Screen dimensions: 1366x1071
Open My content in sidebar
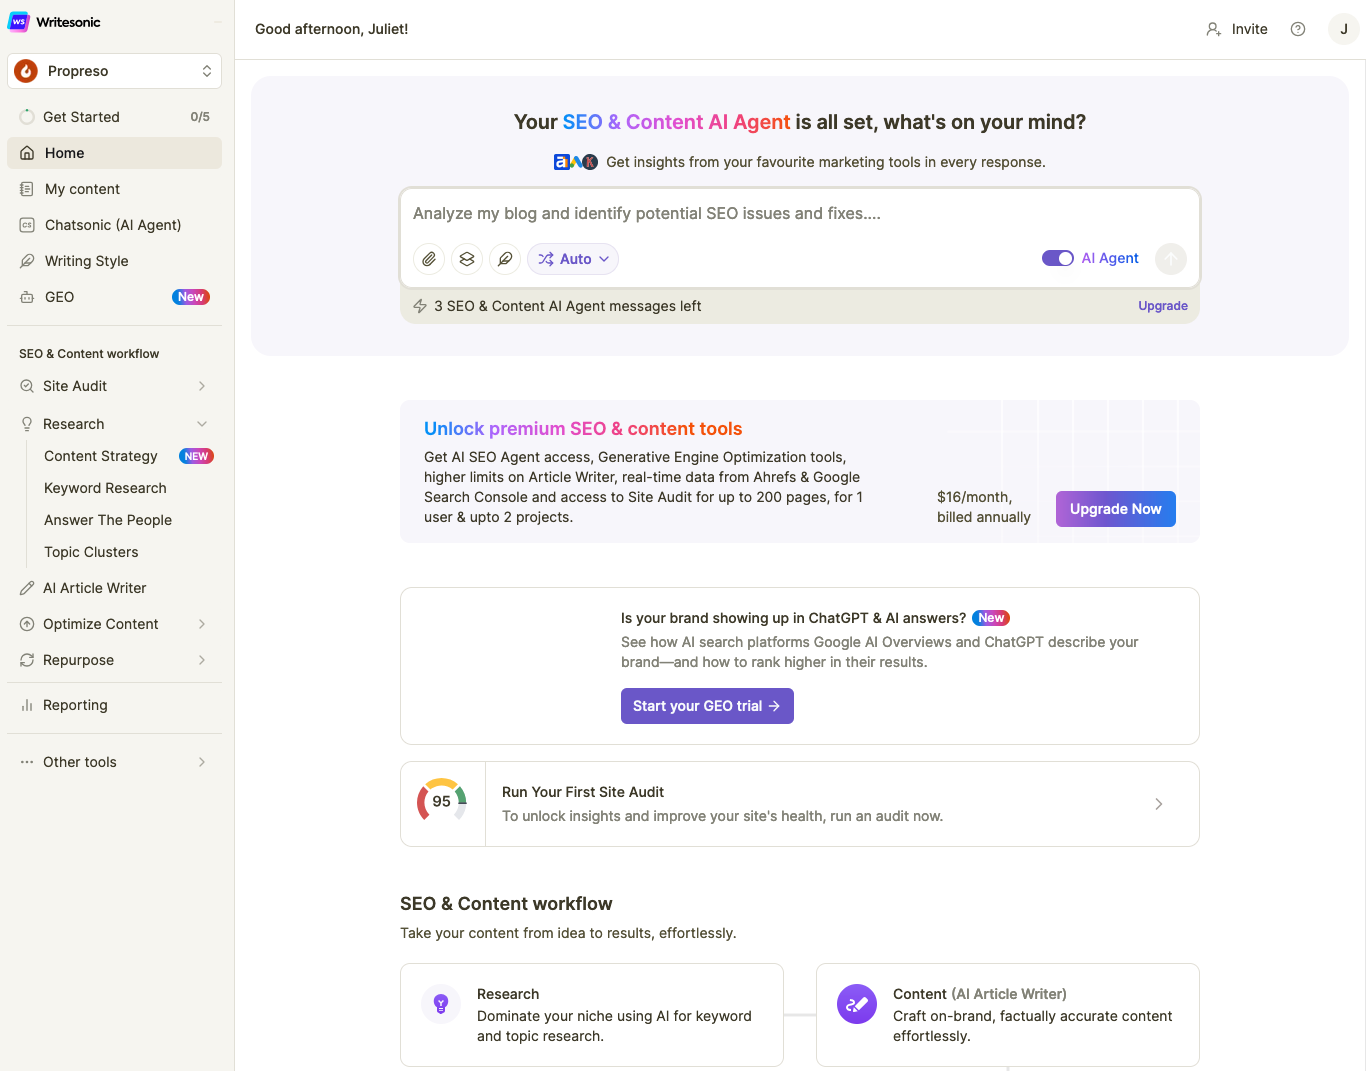click(x=114, y=189)
